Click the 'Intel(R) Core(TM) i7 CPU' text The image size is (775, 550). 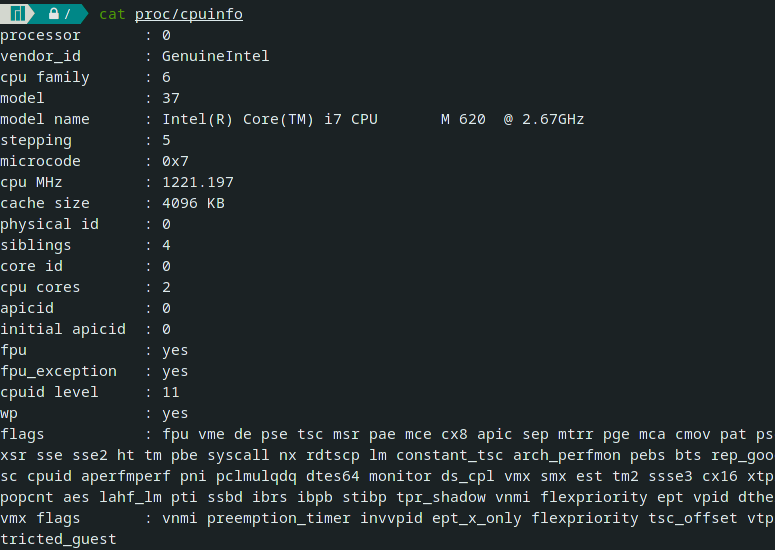(x=269, y=119)
